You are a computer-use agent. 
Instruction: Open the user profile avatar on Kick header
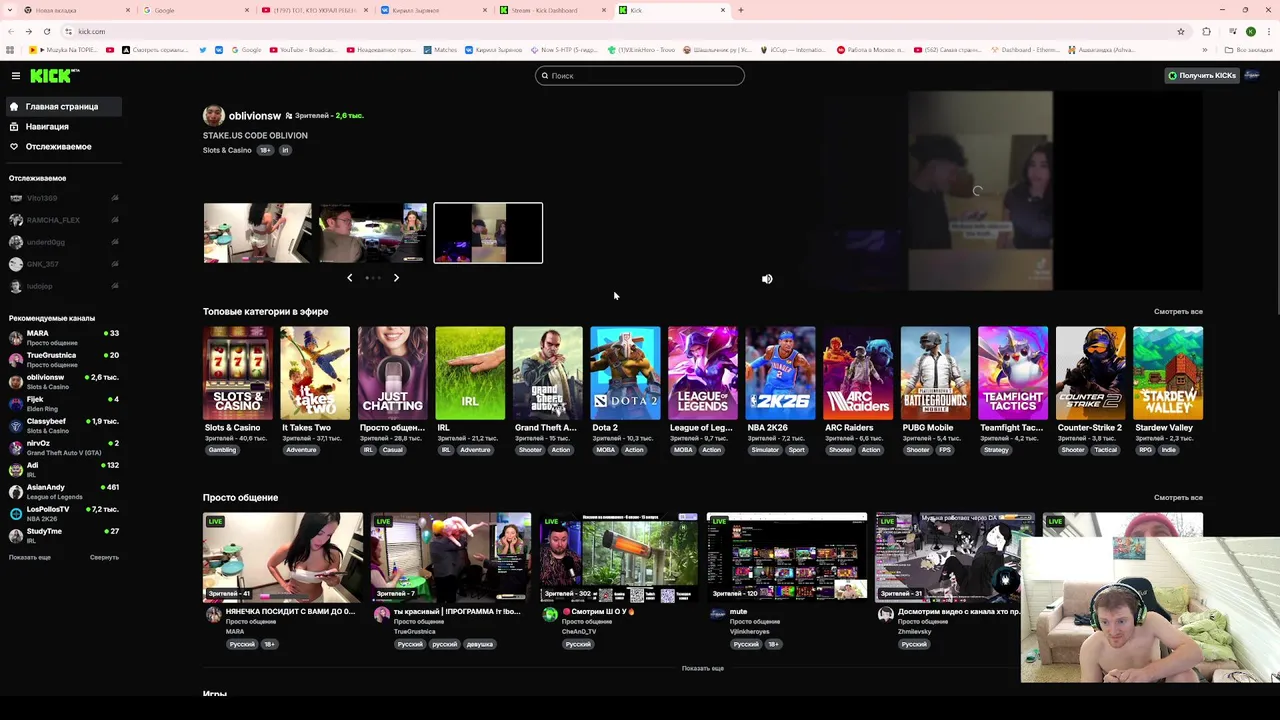coord(1252,76)
